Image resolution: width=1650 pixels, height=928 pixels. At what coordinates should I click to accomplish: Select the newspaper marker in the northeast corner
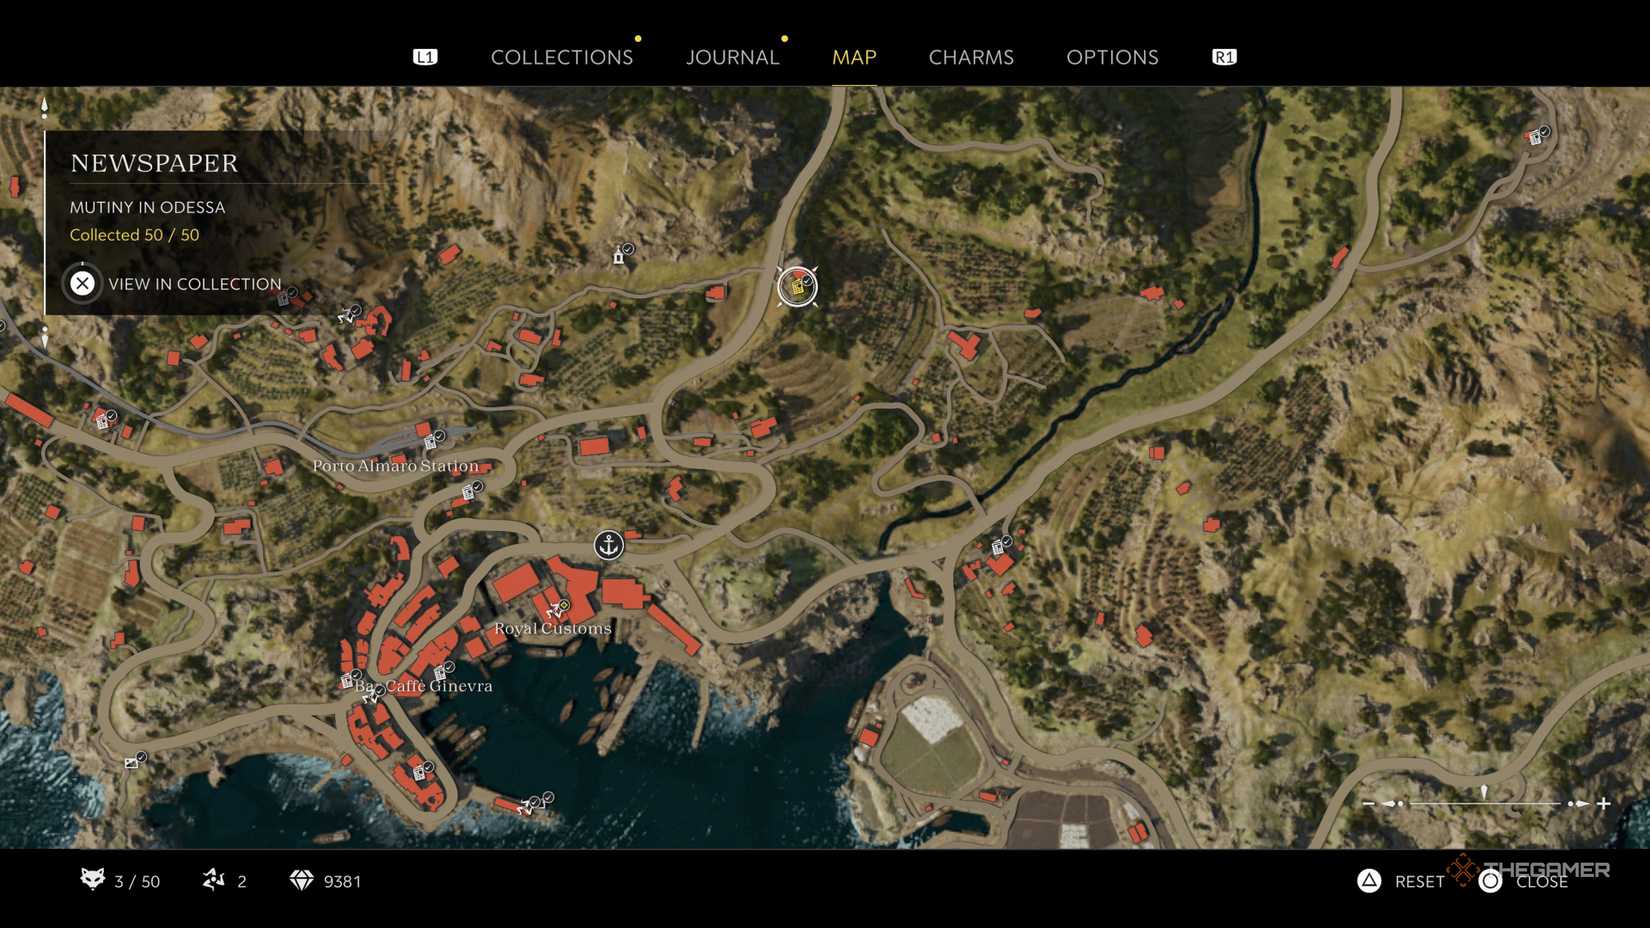point(1538,135)
